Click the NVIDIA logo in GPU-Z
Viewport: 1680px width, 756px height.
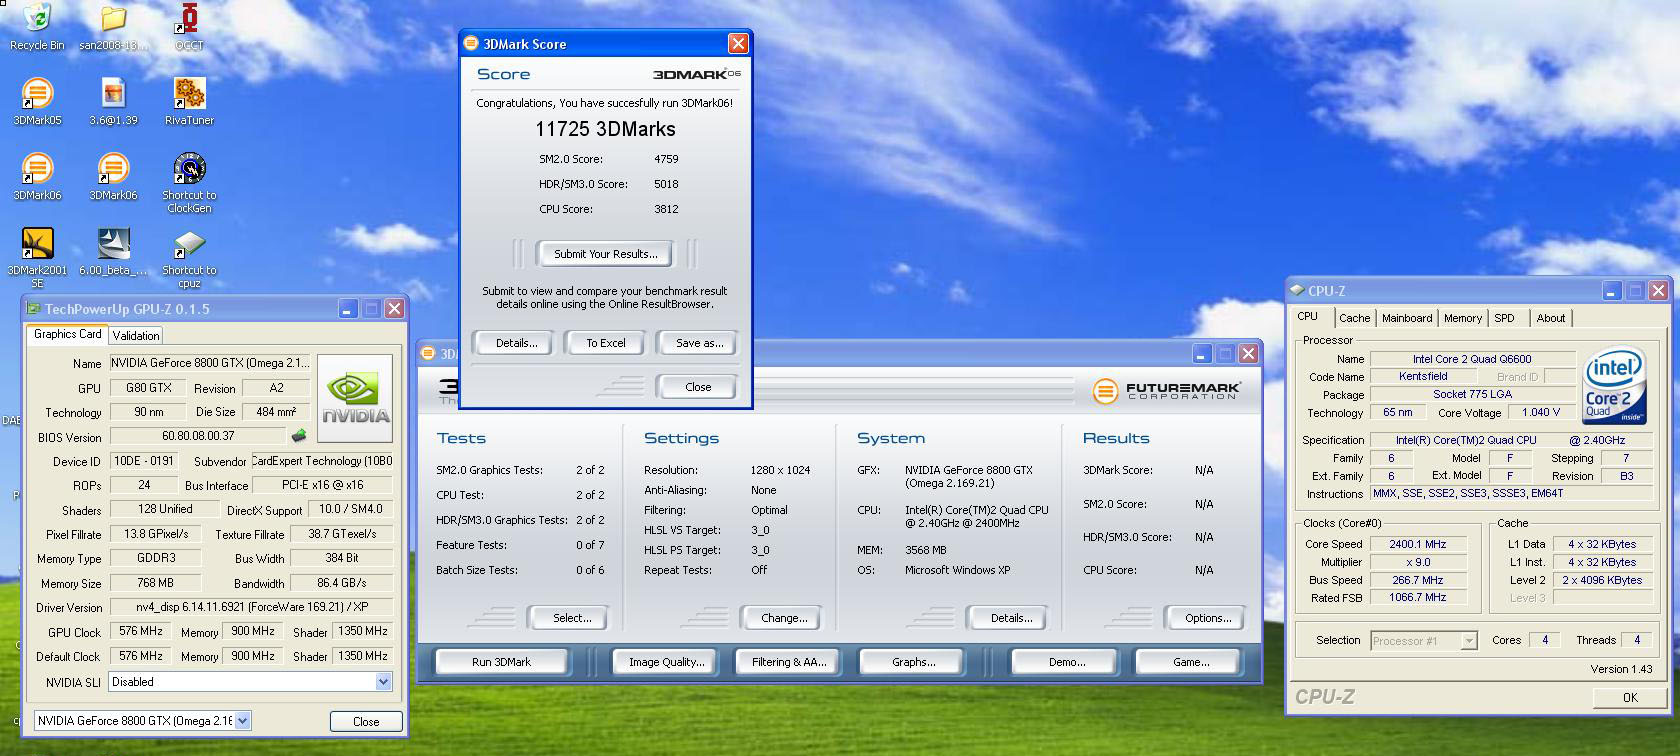(354, 398)
